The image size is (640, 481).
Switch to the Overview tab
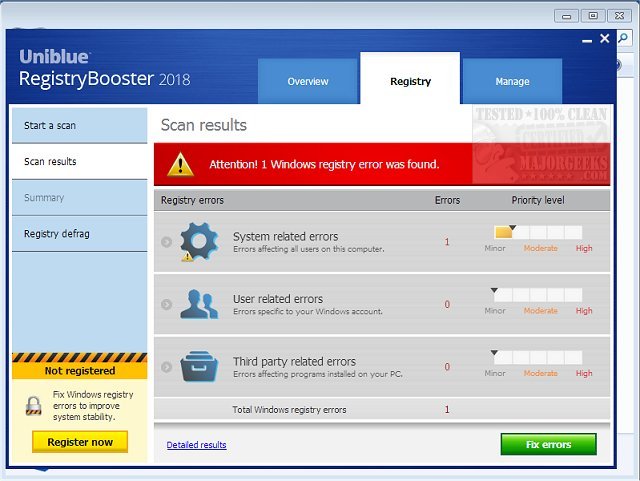click(308, 81)
